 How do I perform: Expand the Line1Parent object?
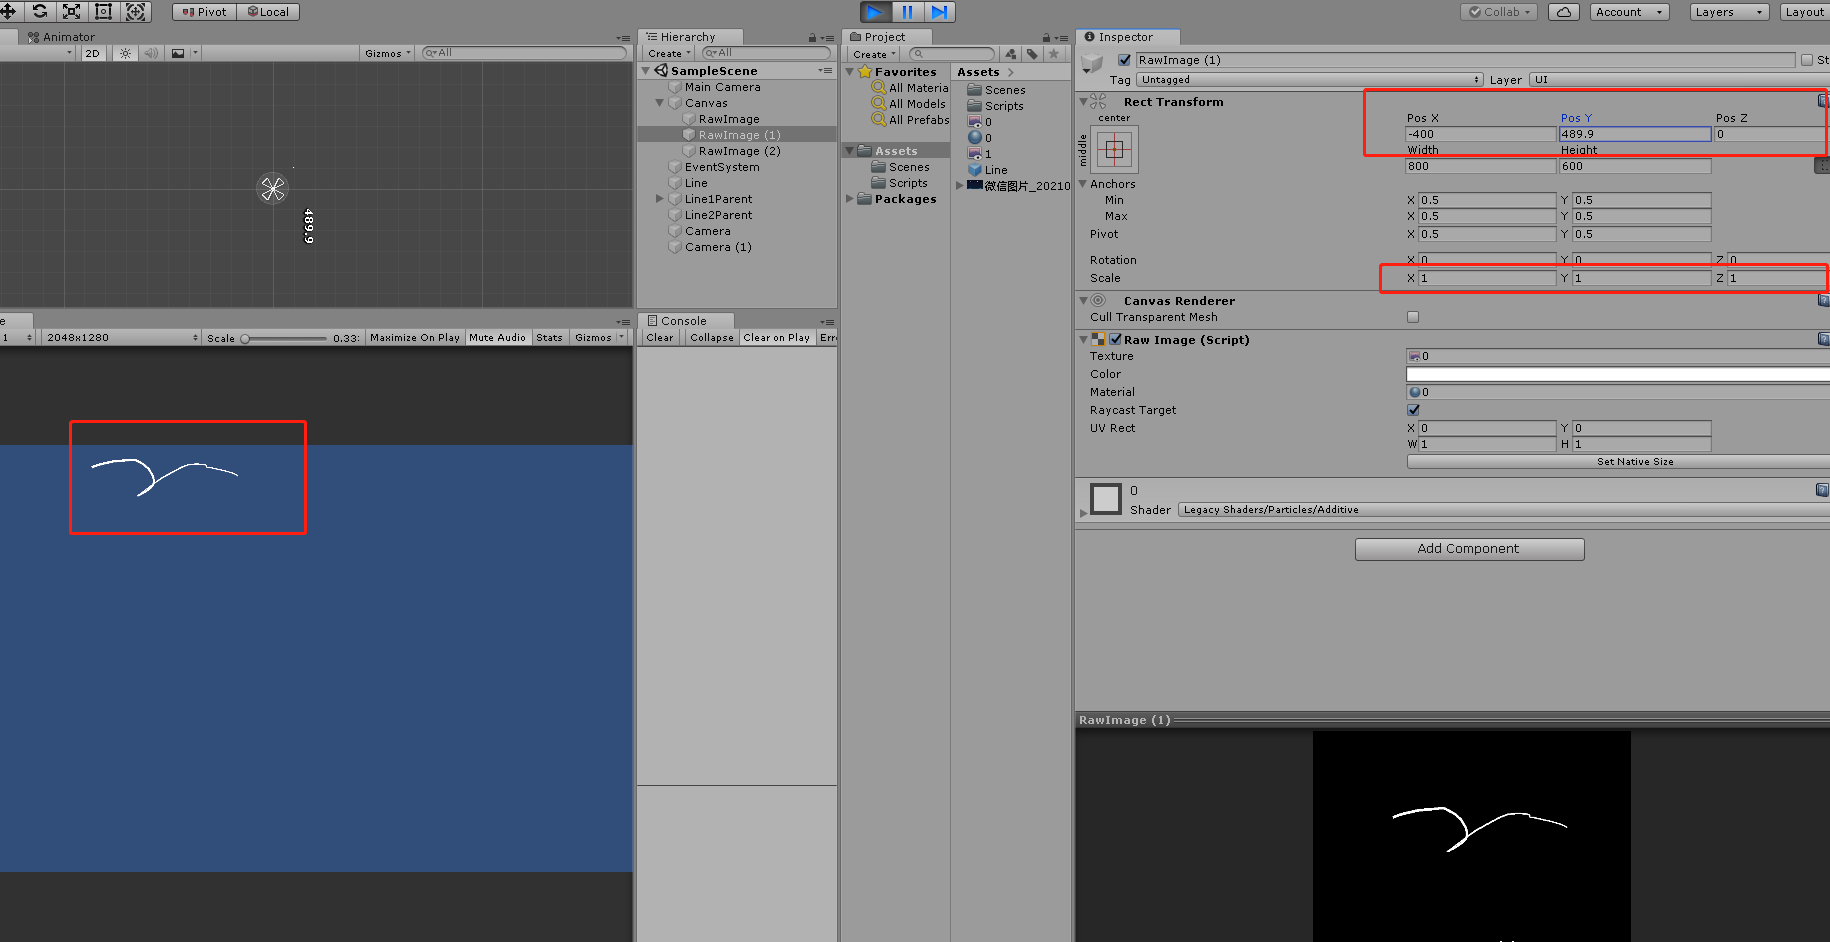point(660,199)
